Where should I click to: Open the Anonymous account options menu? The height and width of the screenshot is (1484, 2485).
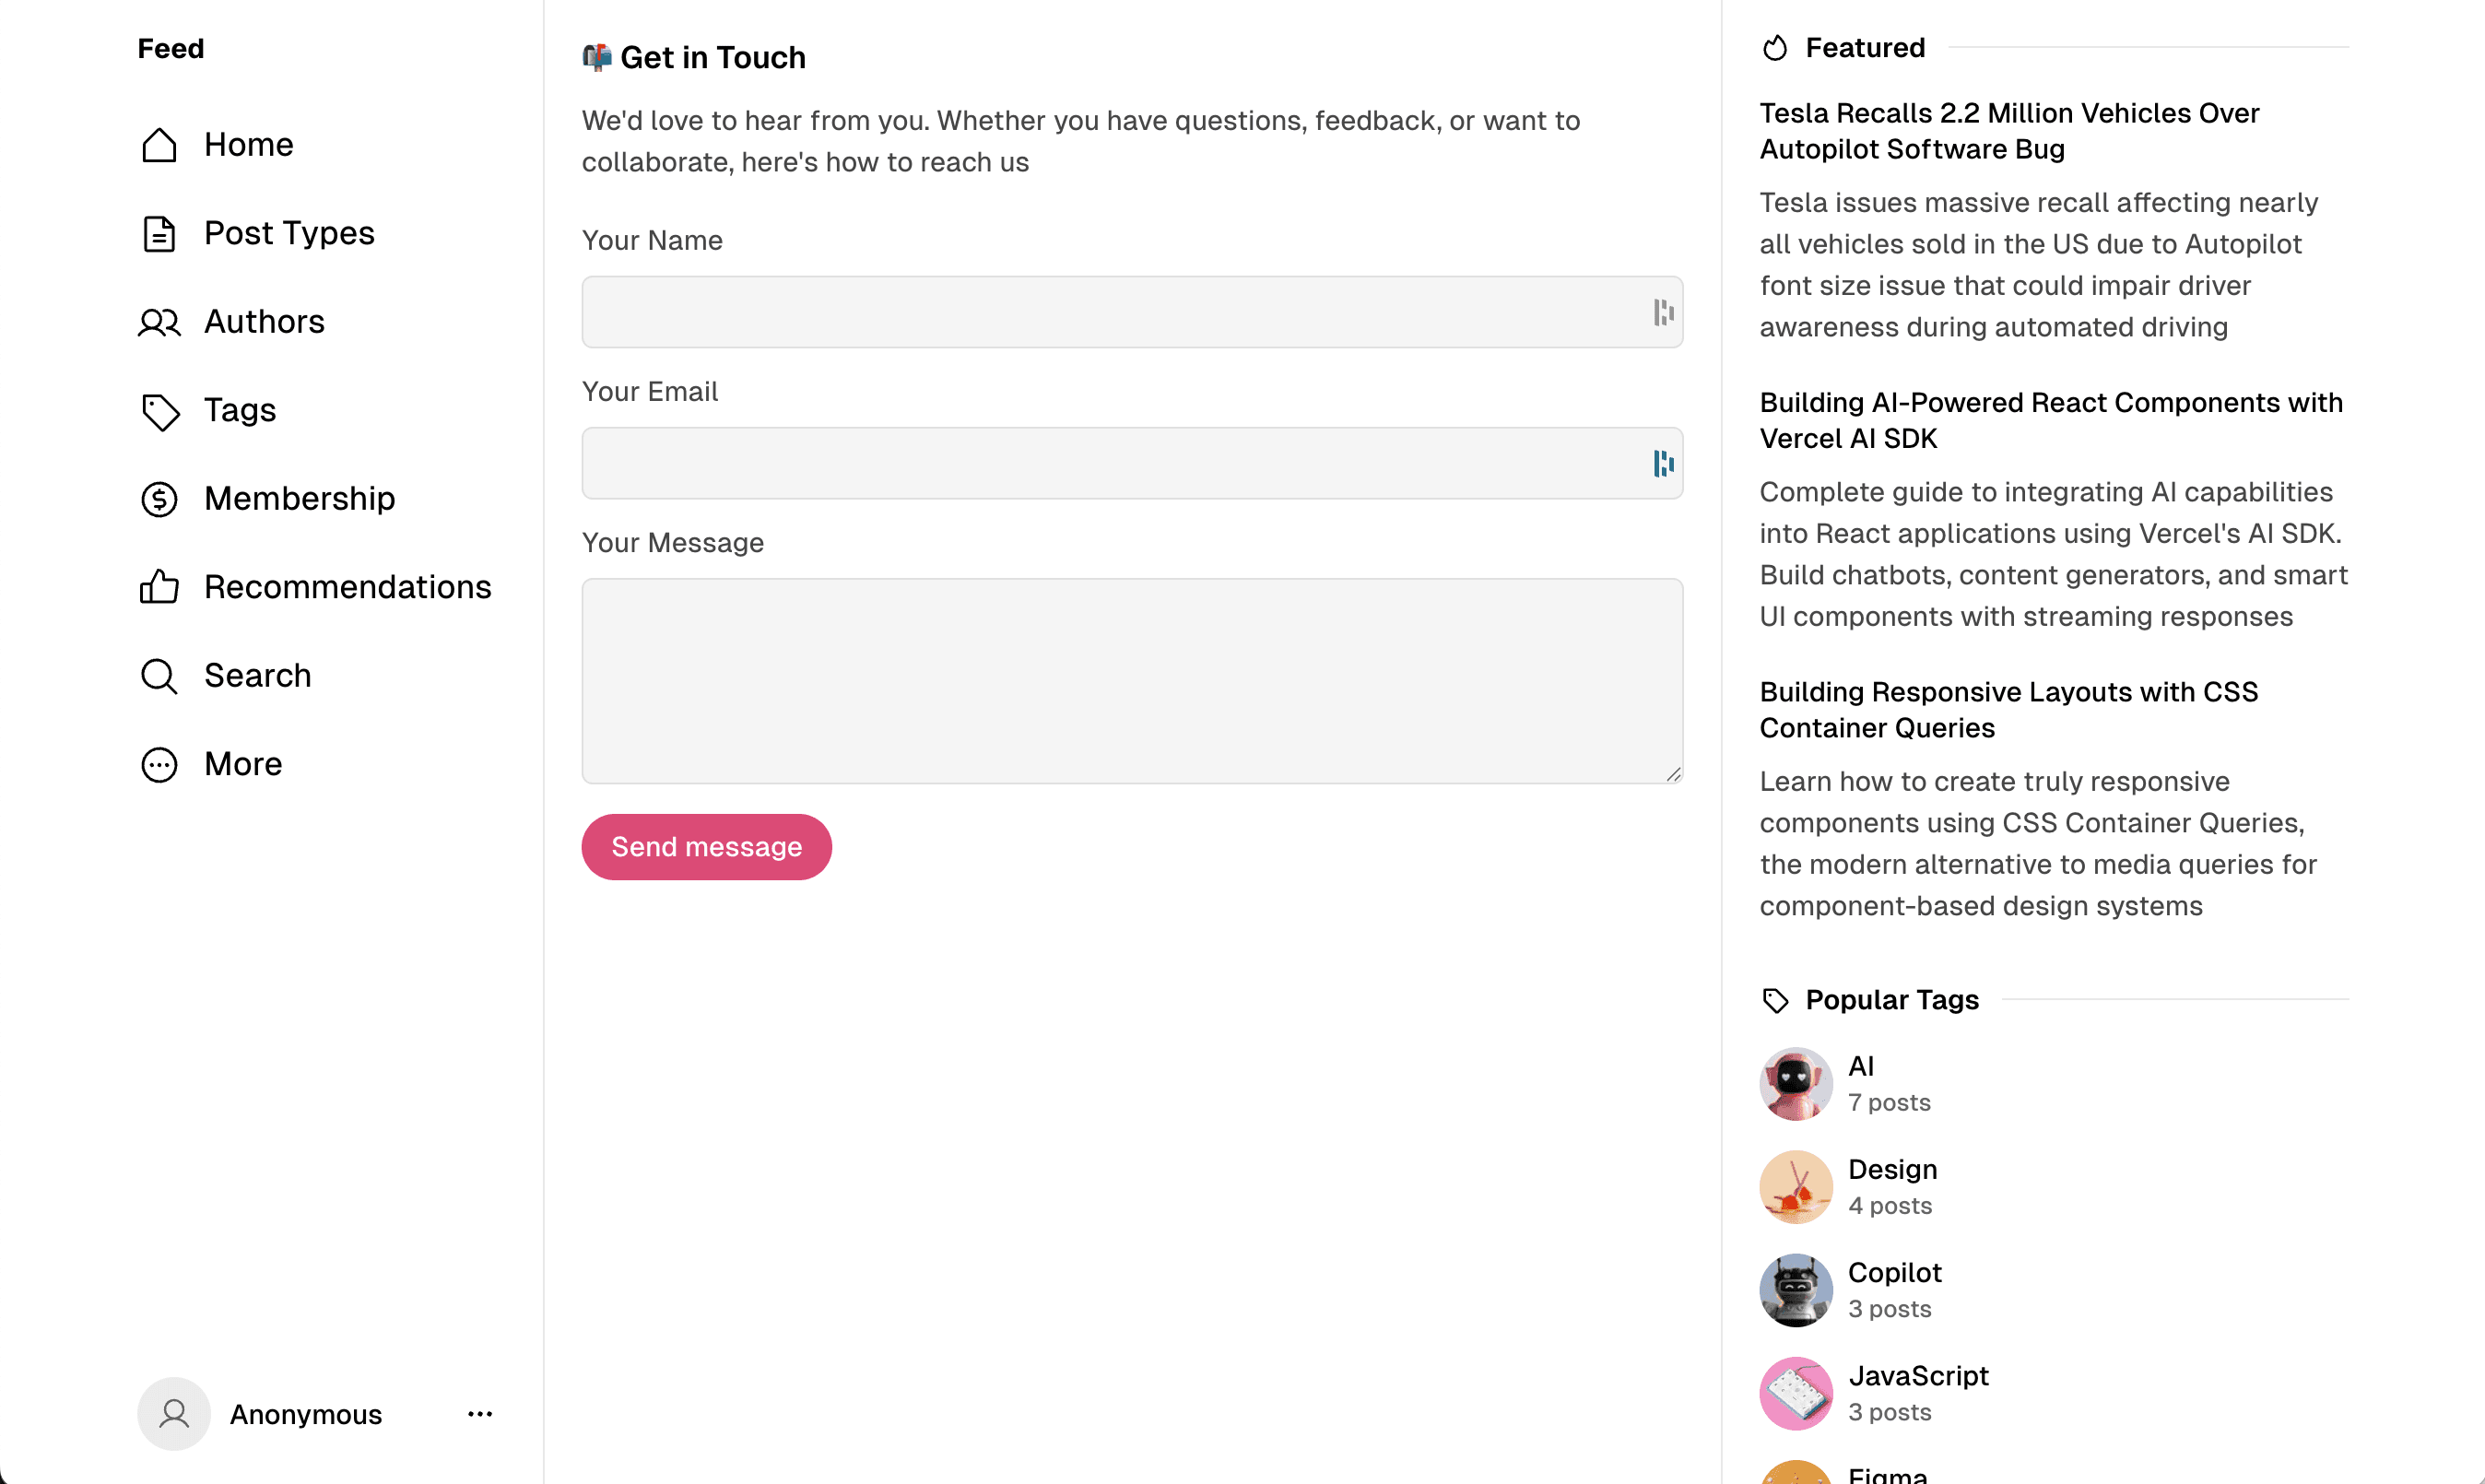(x=480, y=1414)
